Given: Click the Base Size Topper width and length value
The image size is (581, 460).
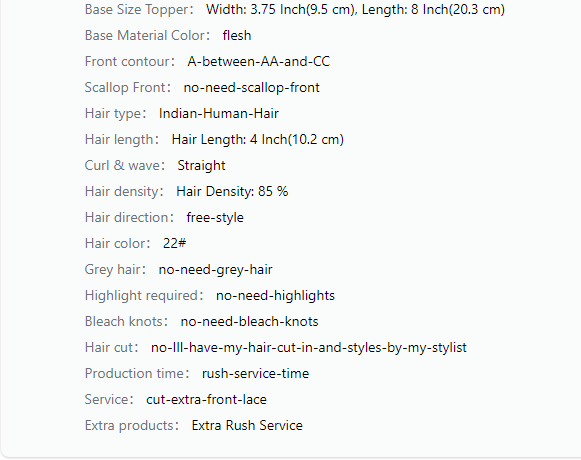Looking at the screenshot, I should pyautogui.click(x=355, y=10).
